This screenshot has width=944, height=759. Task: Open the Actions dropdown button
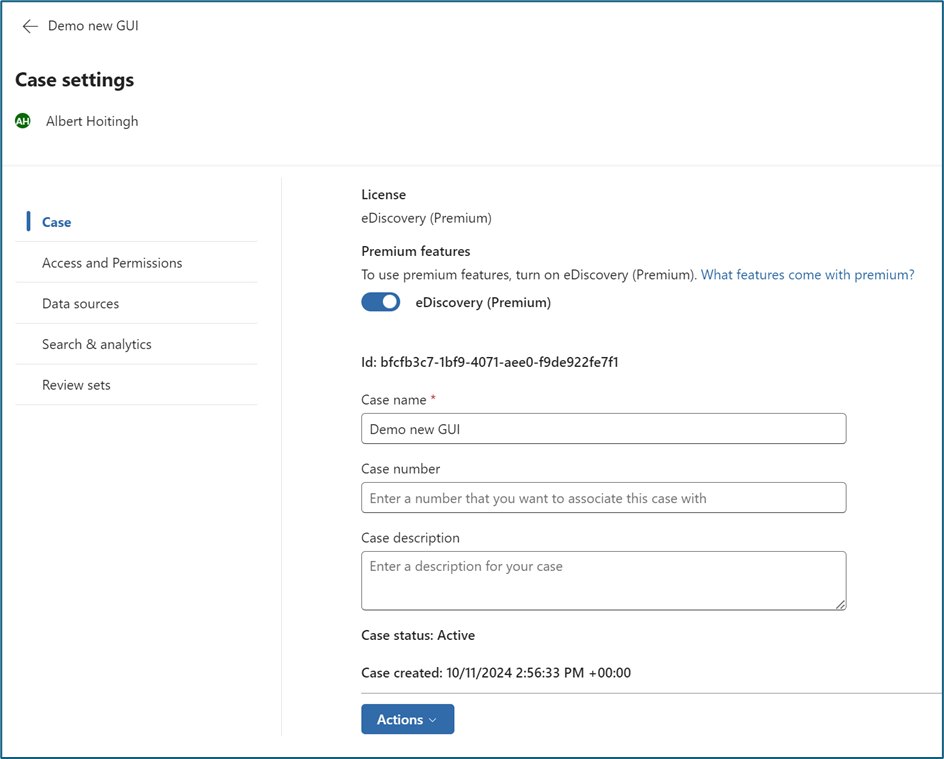point(407,719)
